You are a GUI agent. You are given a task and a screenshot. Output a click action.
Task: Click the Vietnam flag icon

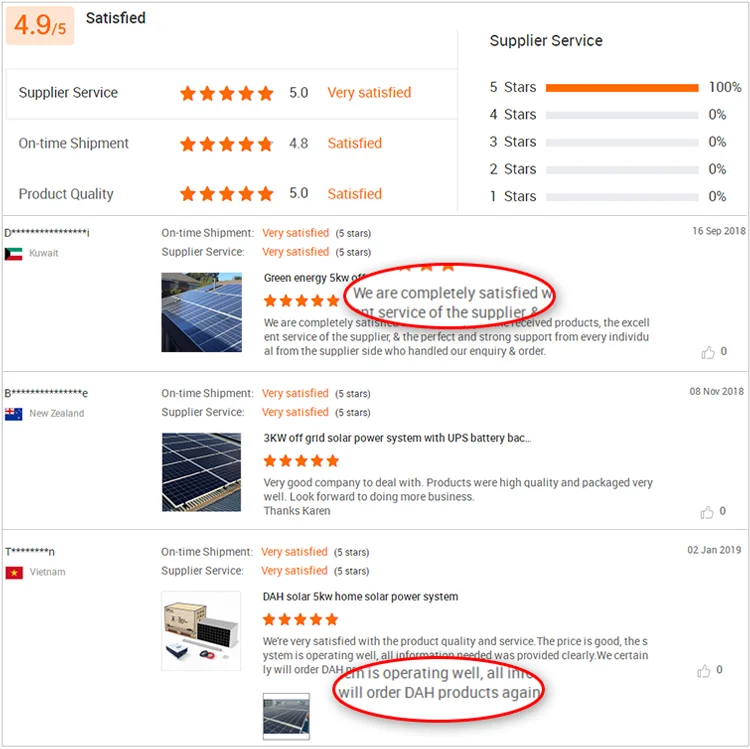point(14,572)
